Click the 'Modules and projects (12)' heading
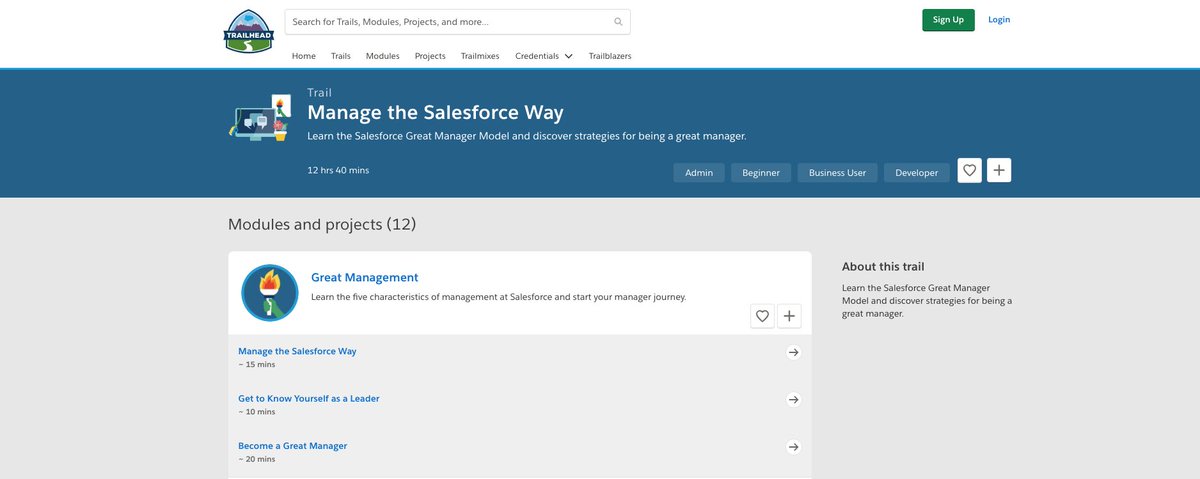 click(322, 224)
